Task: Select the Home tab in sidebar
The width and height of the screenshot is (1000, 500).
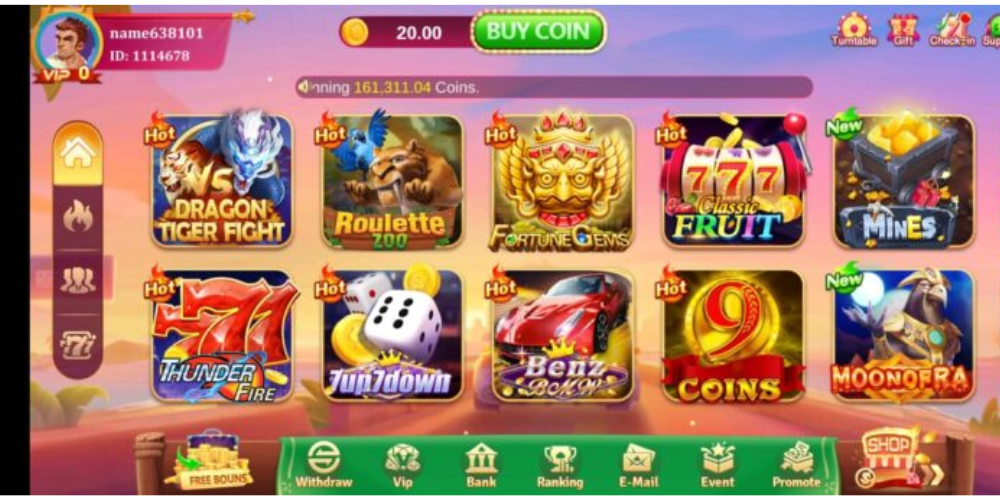Action: 78,153
